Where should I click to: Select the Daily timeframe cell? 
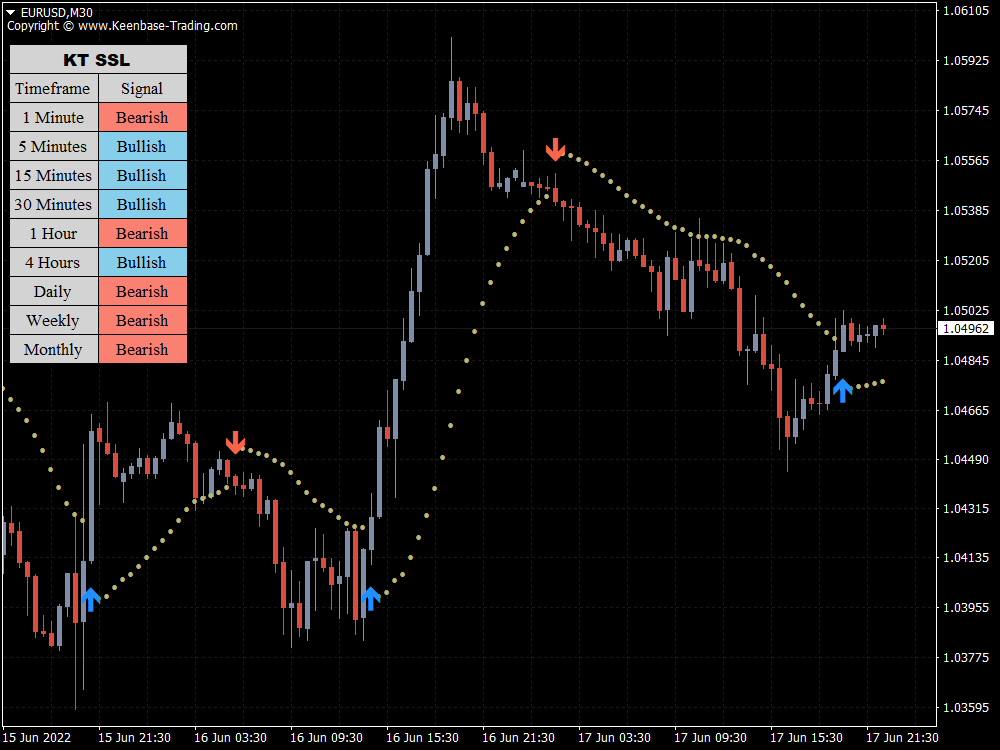click(x=54, y=291)
